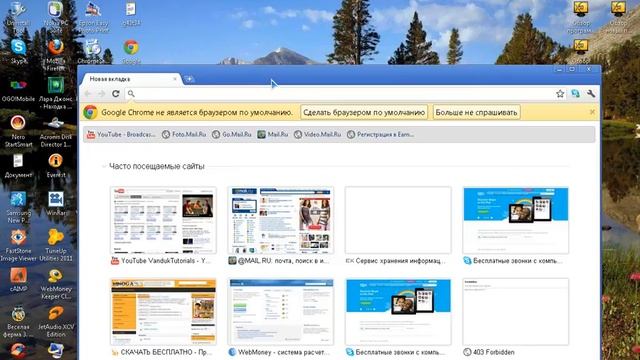
Task: Click Сделать браузером по умолчанию button
Action: pyautogui.click(x=364, y=112)
